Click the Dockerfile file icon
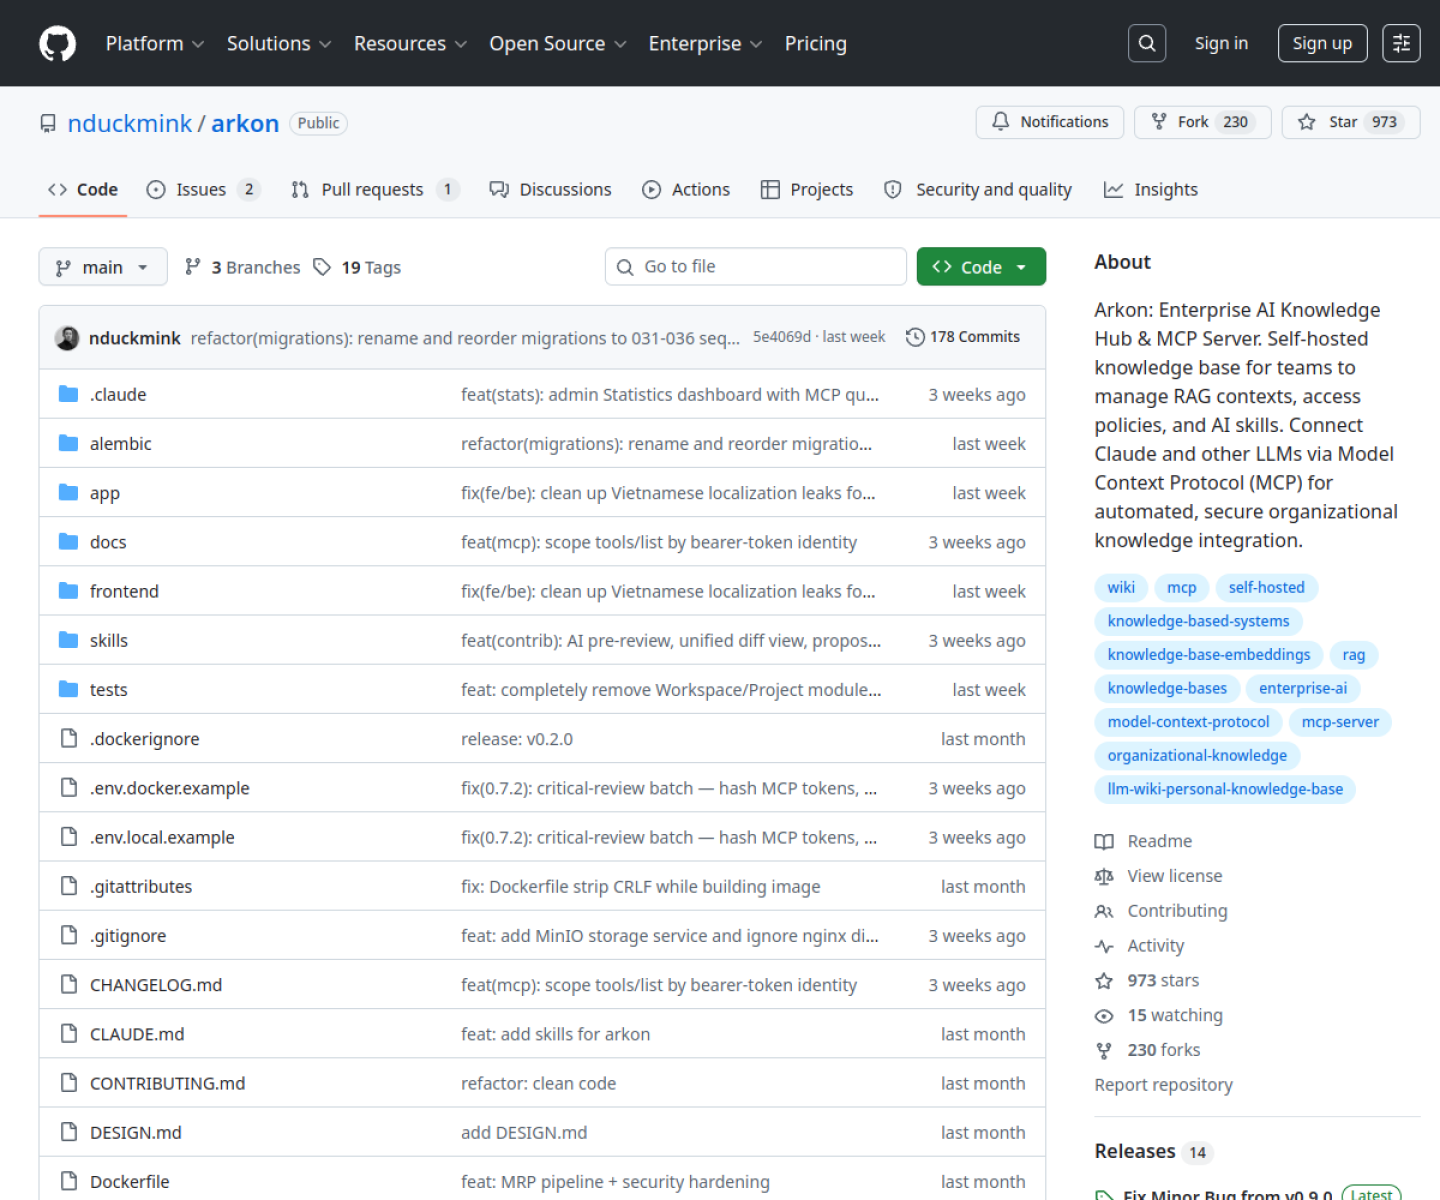Screen dimensions: 1440x1200 click(68, 1181)
